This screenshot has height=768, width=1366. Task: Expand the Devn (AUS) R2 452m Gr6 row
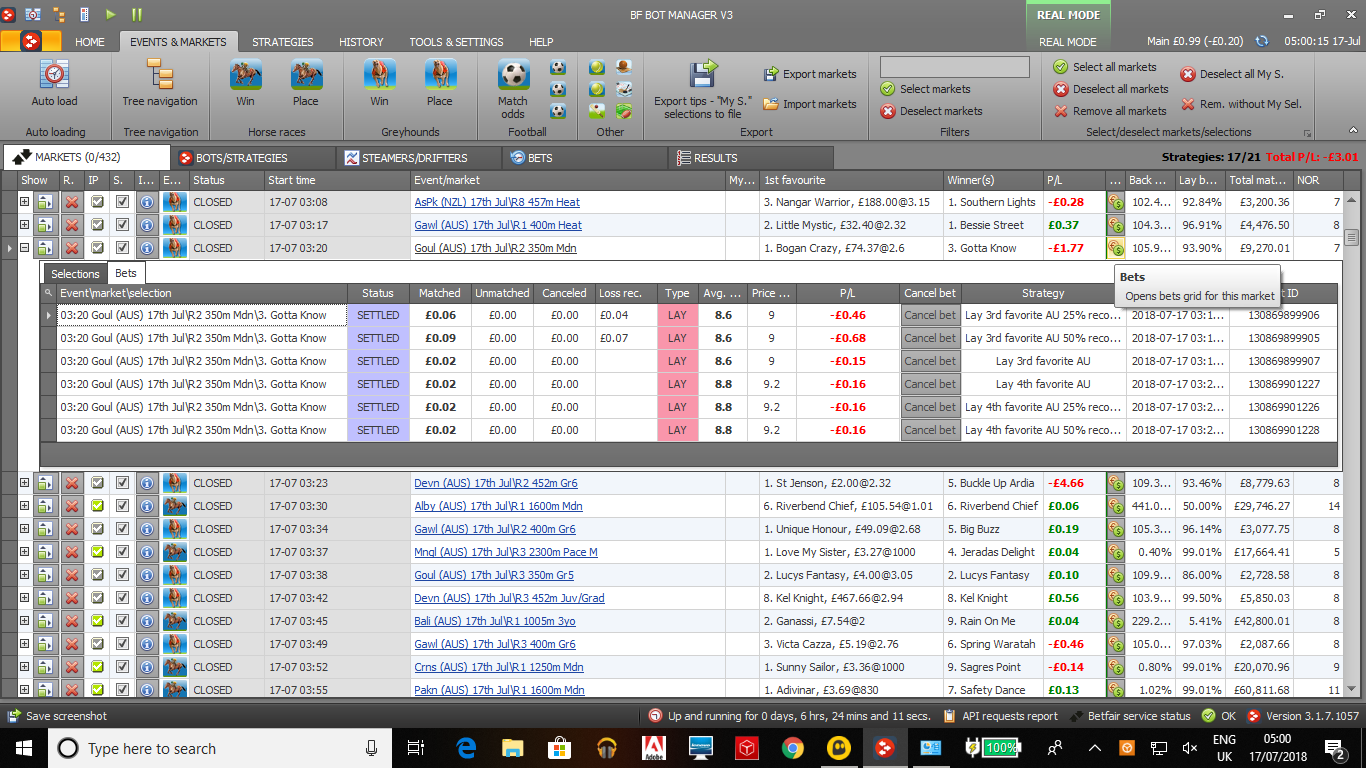pyautogui.click(x=24, y=483)
